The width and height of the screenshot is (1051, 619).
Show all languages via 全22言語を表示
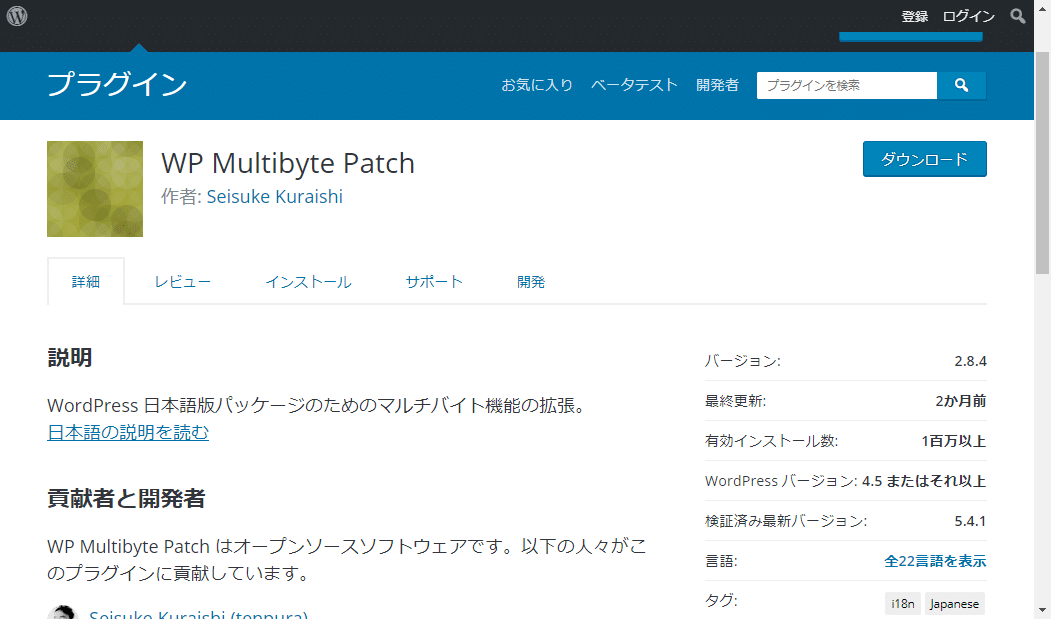pos(935,561)
